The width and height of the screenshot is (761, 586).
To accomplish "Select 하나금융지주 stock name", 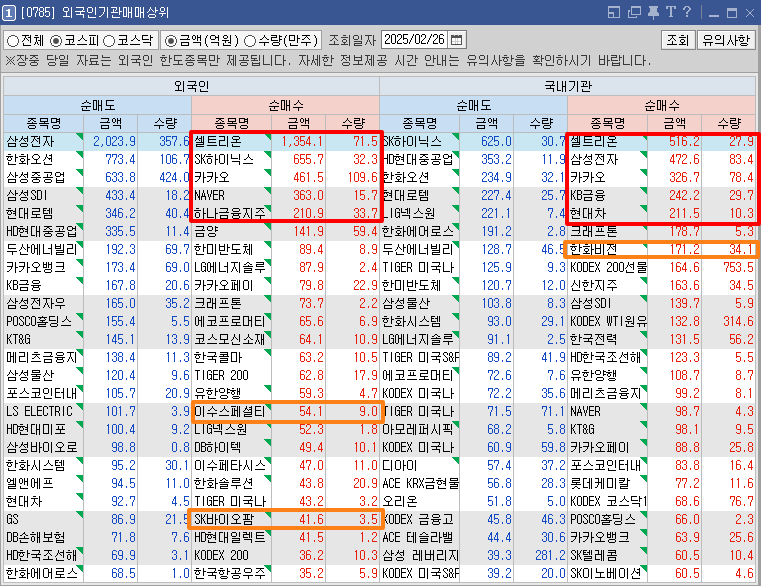I will pyautogui.click(x=230, y=213).
